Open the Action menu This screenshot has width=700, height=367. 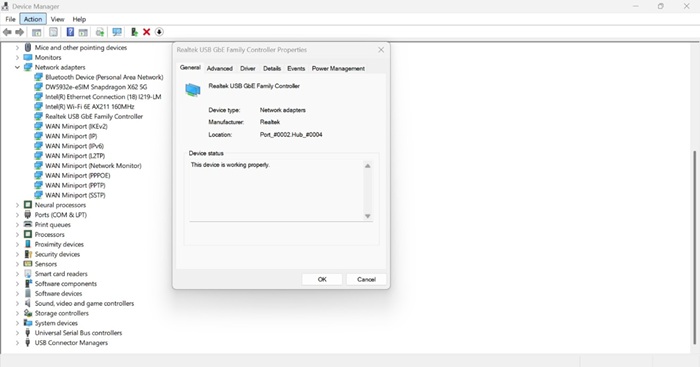tap(33, 19)
